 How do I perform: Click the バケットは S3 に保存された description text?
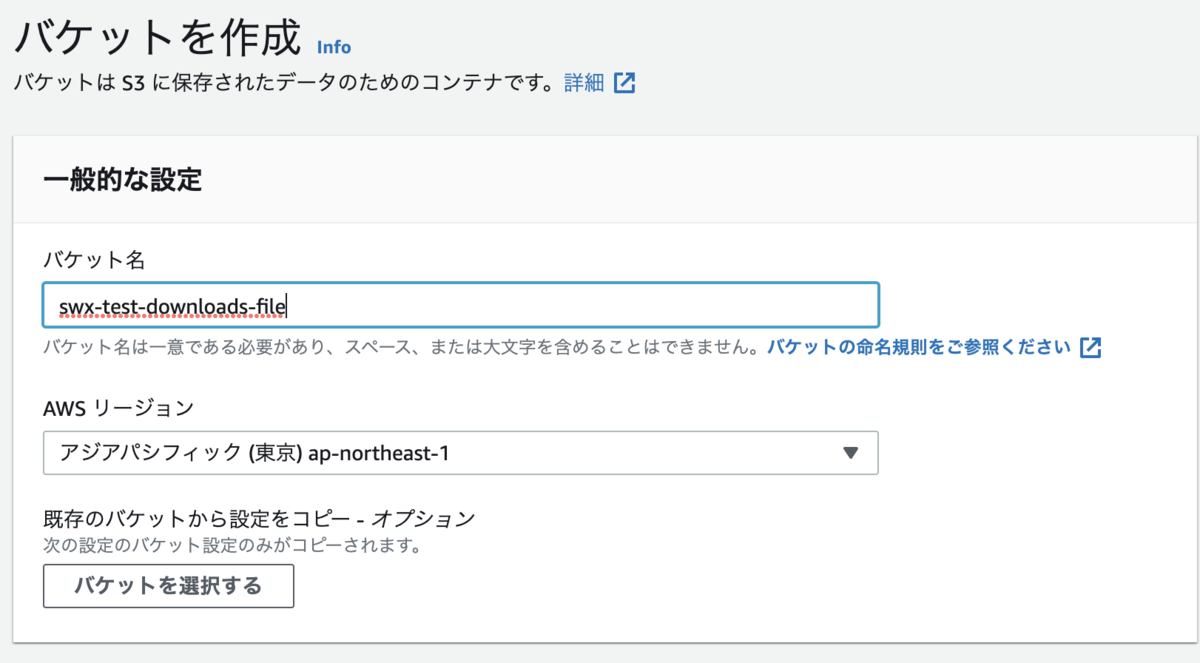[x=284, y=83]
